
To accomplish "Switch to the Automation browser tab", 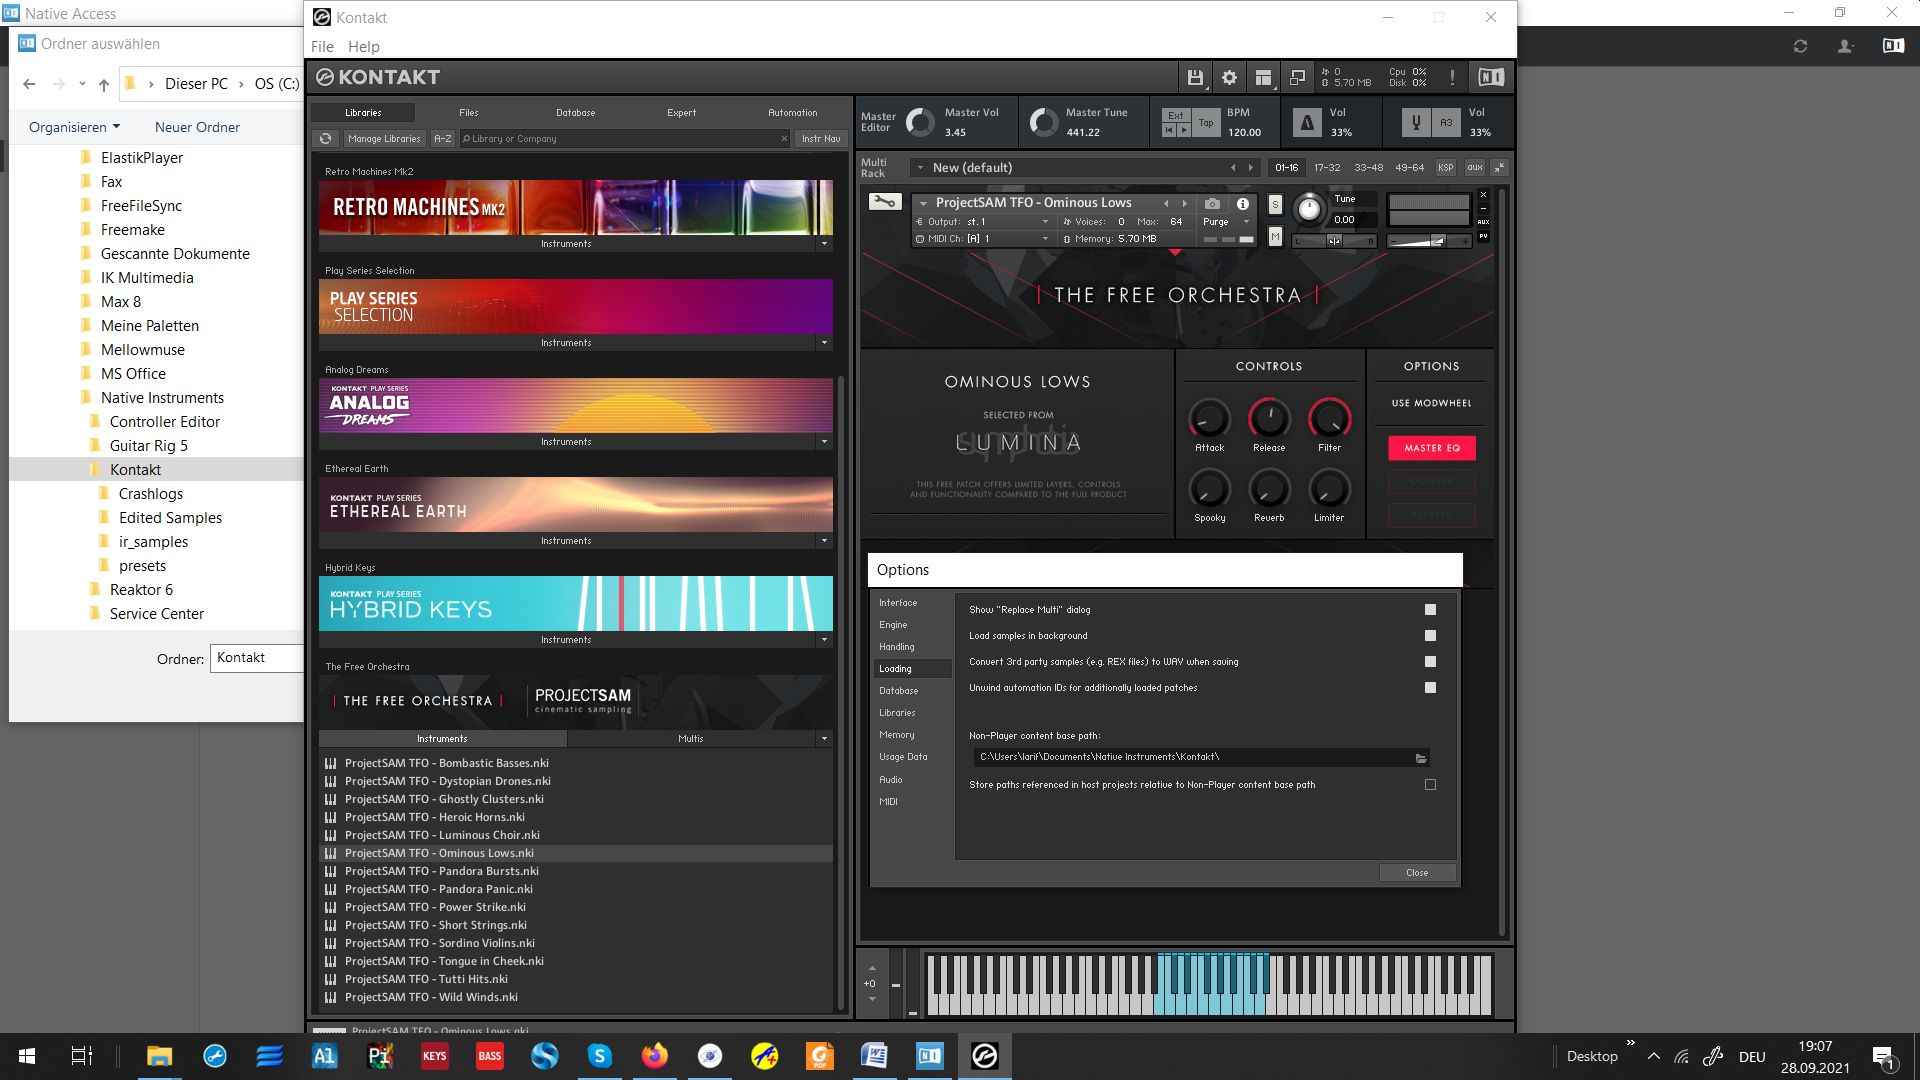I will [x=792, y=113].
